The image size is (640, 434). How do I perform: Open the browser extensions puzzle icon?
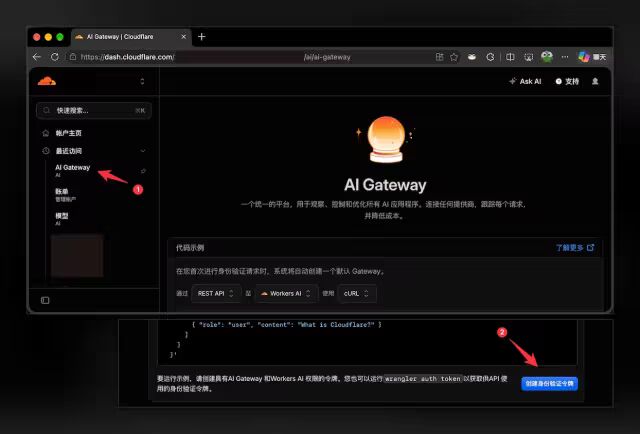click(490, 57)
